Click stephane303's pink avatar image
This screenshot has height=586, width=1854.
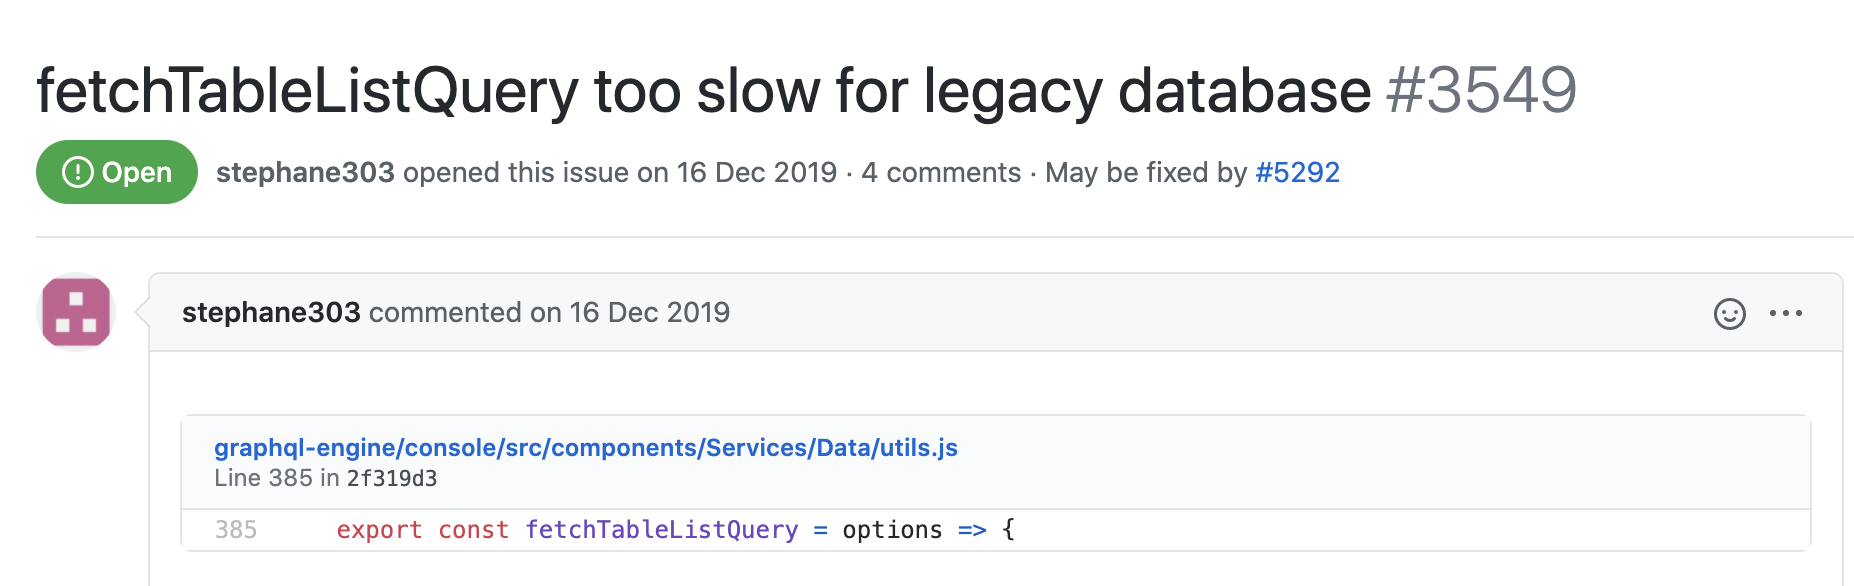pos(76,312)
